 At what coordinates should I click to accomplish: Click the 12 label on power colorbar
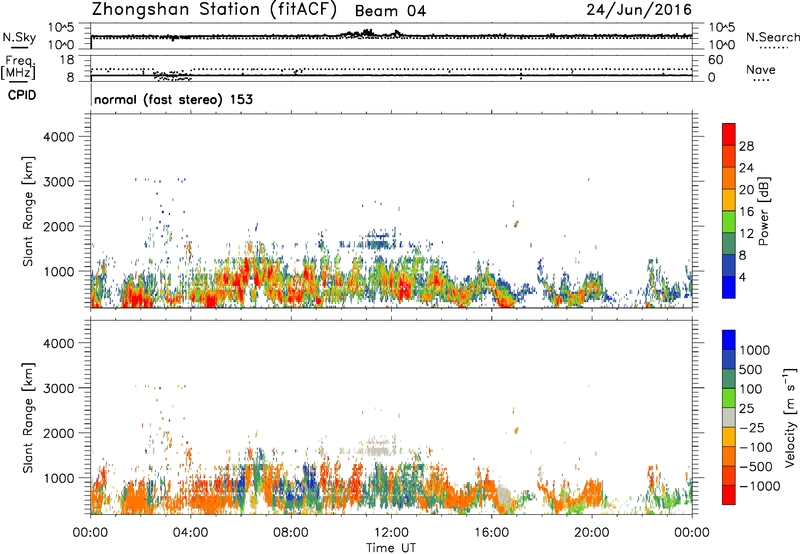tap(746, 234)
